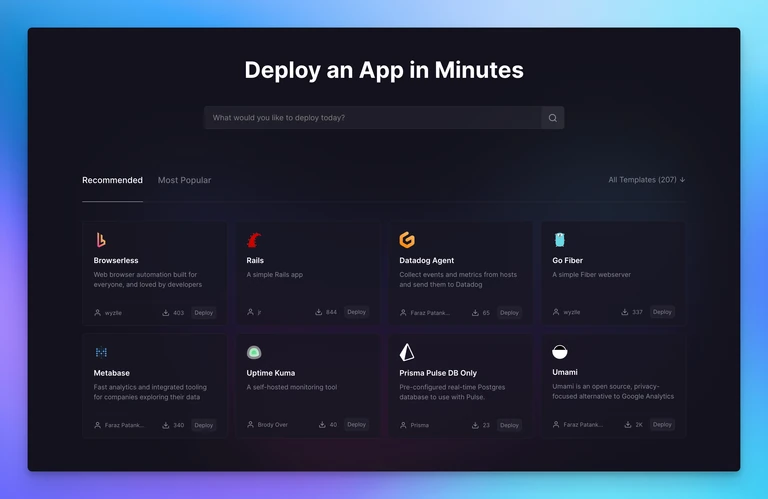Click the Datadog Agent logo icon
768x499 pixels.
pos(407,240)
